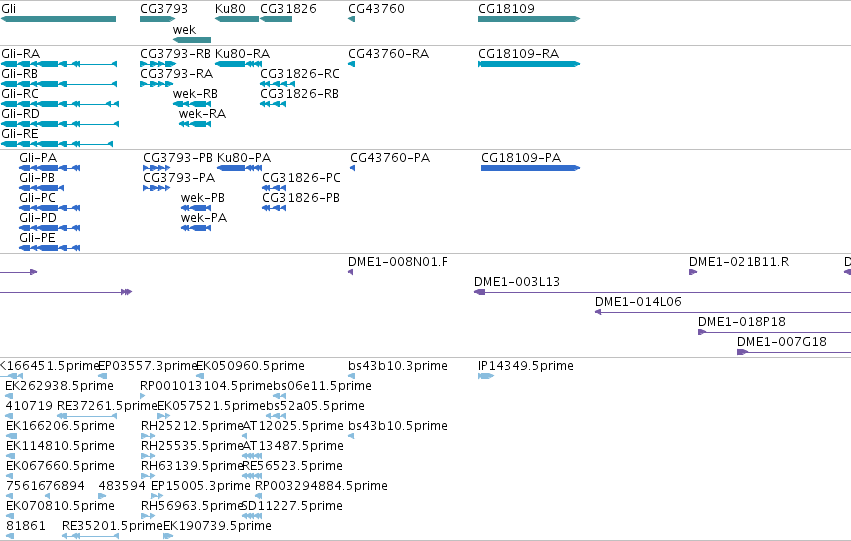851x541 pixels.
Task: Click the DME1-008N01.F clone marker
Action: 351,272
